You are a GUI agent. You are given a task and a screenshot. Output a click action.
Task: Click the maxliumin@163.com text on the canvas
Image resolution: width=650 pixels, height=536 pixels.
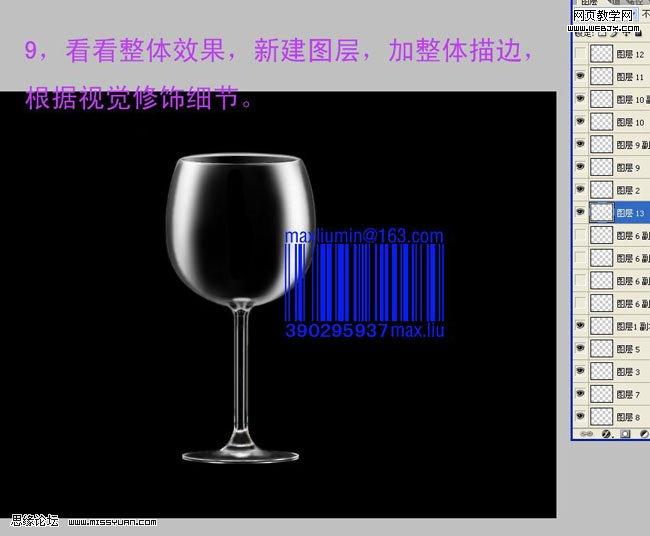(x=364, y=236)
